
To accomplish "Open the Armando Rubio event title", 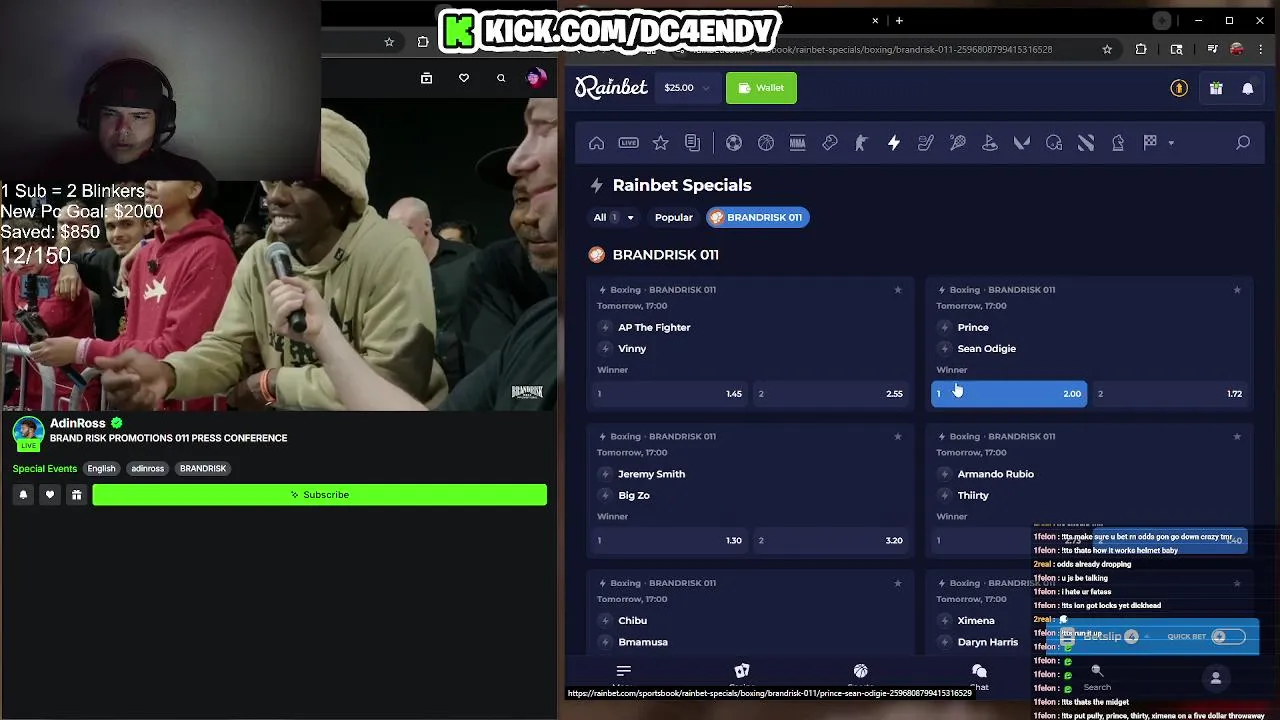I will [995, 474].
